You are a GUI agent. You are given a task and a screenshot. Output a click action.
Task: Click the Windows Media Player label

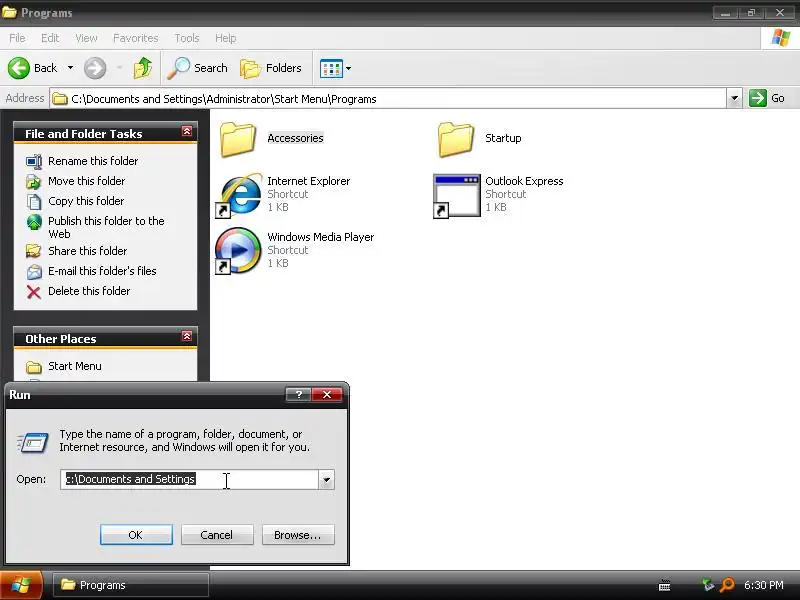click(x=320, y=237)
